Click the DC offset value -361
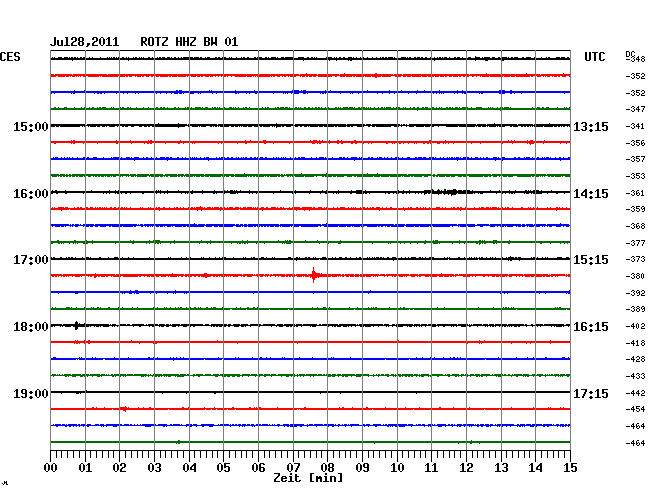Image resolution: width=650 pixels, height=494 pixels. pyautogui.click(x=635, y=193)
